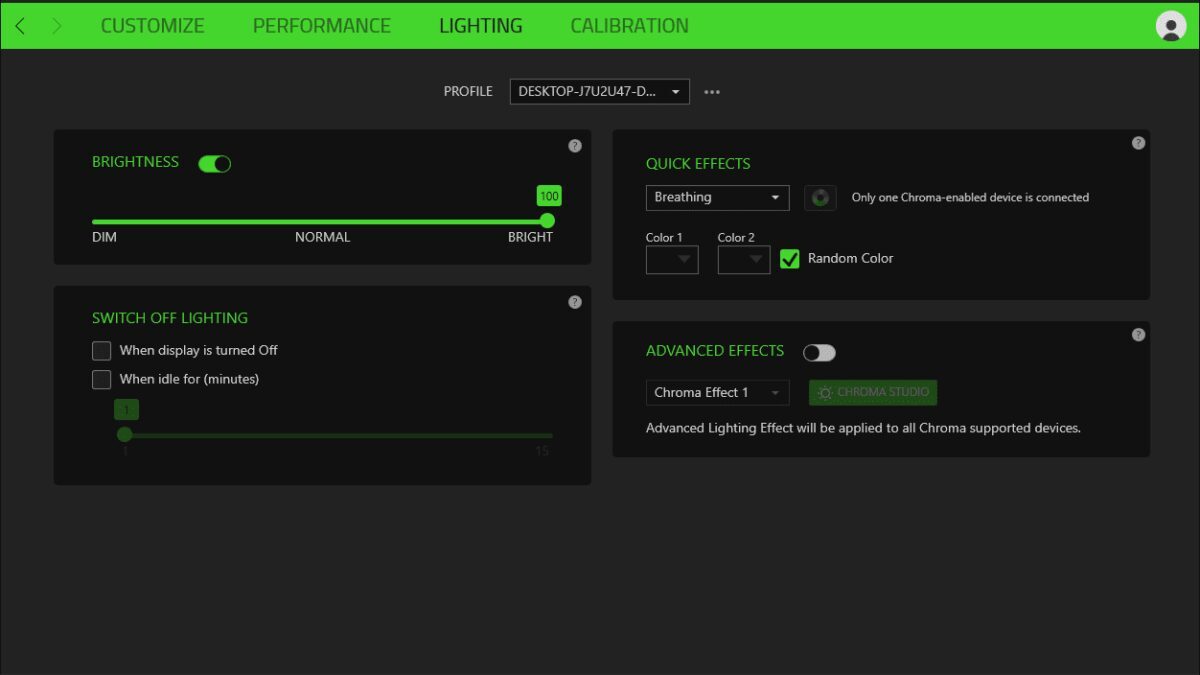
Task: Switch to the Performance tab
Action: click(x=322, y=26)
